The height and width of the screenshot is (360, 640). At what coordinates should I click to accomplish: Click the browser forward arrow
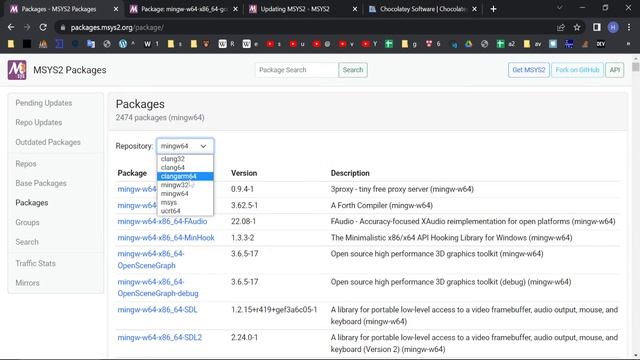[x=27, y=27]
